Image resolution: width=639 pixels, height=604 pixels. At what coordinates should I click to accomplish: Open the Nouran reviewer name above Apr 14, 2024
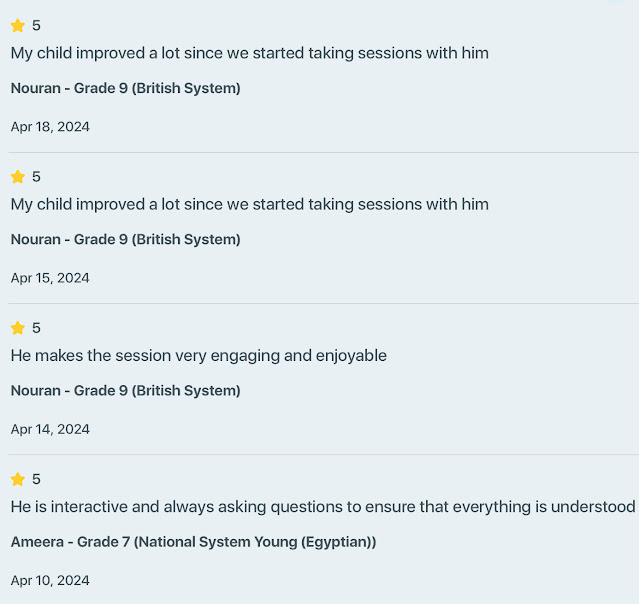125,391
